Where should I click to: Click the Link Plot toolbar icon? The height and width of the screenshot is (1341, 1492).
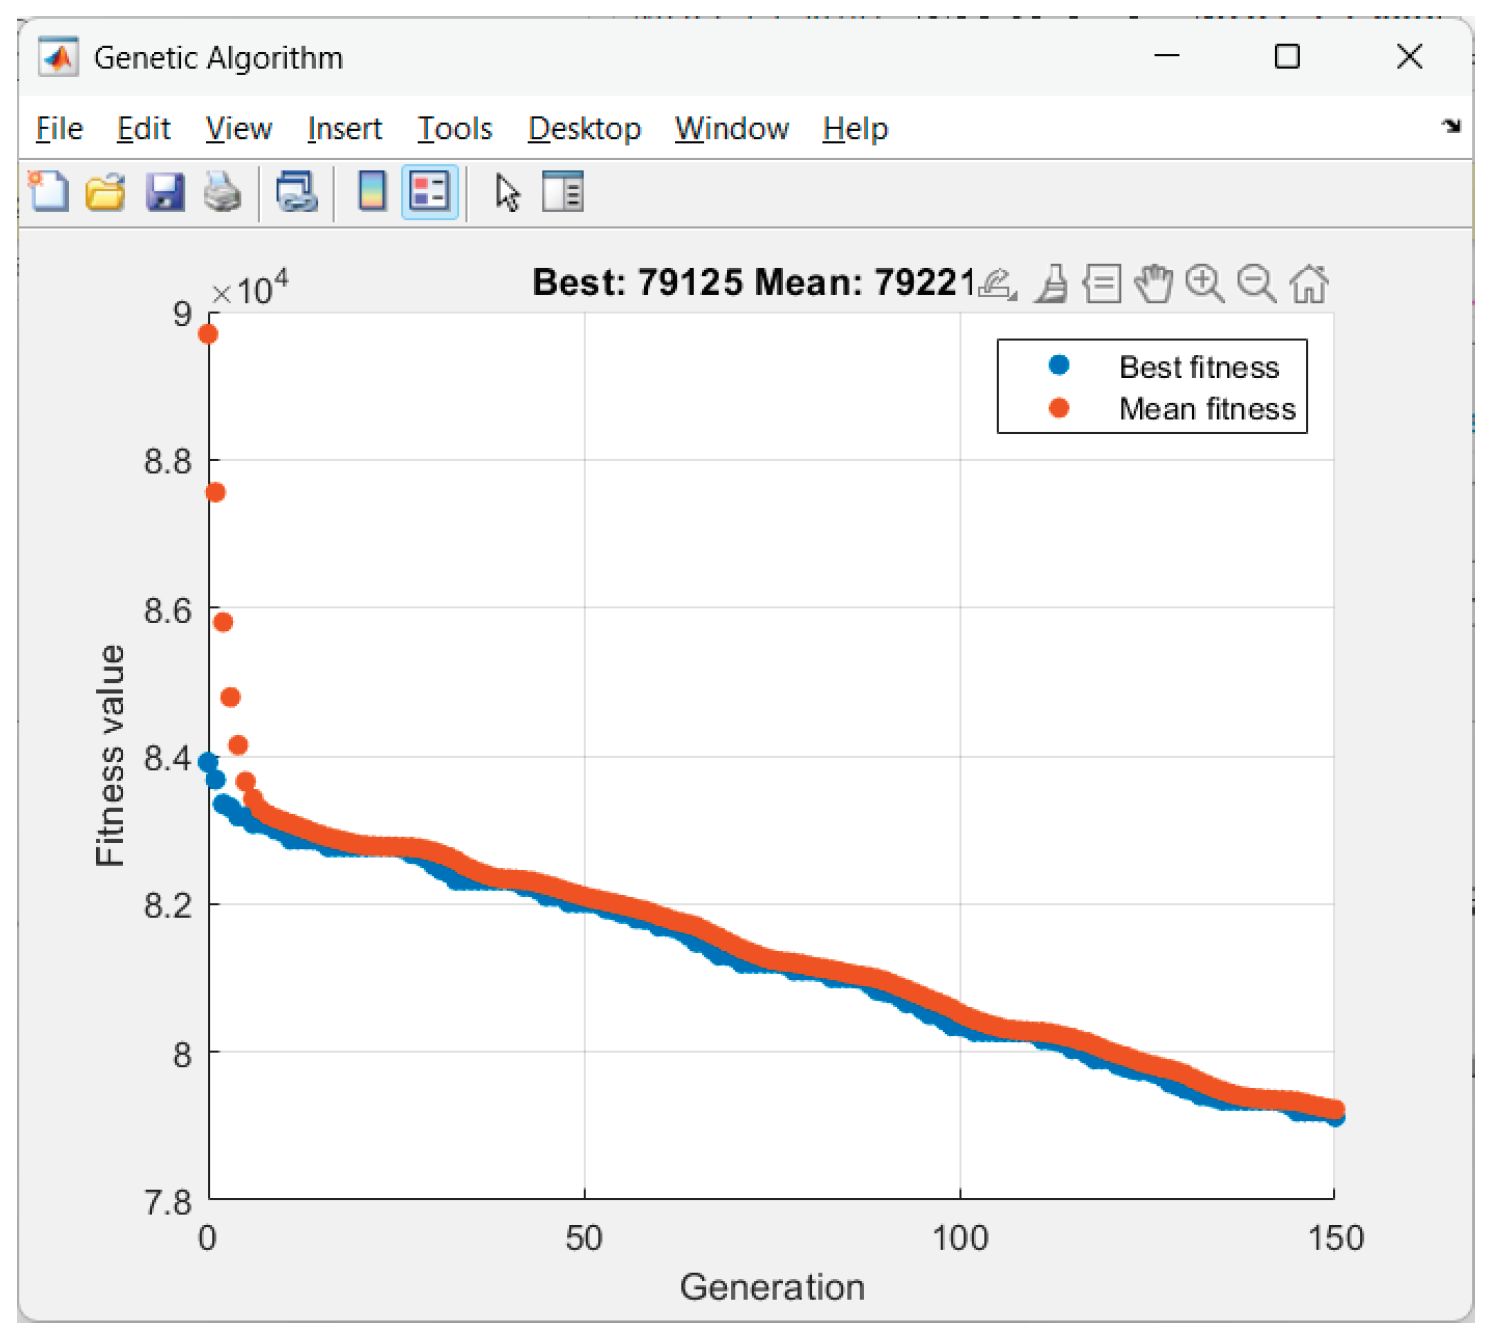296,191
